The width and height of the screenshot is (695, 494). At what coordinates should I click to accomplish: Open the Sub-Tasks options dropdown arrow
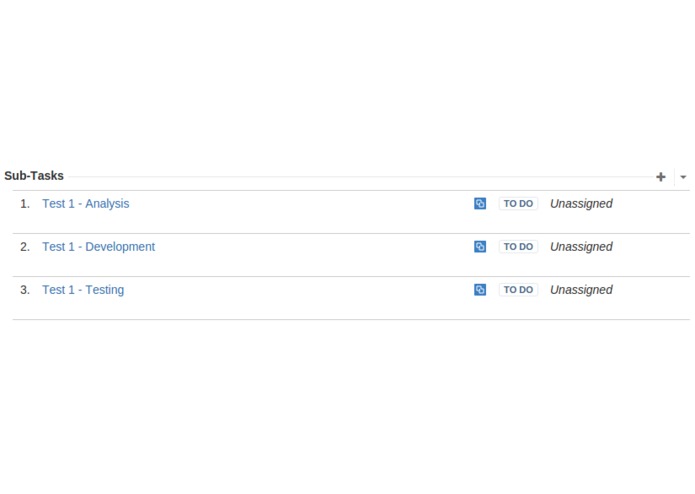point(683,177)
